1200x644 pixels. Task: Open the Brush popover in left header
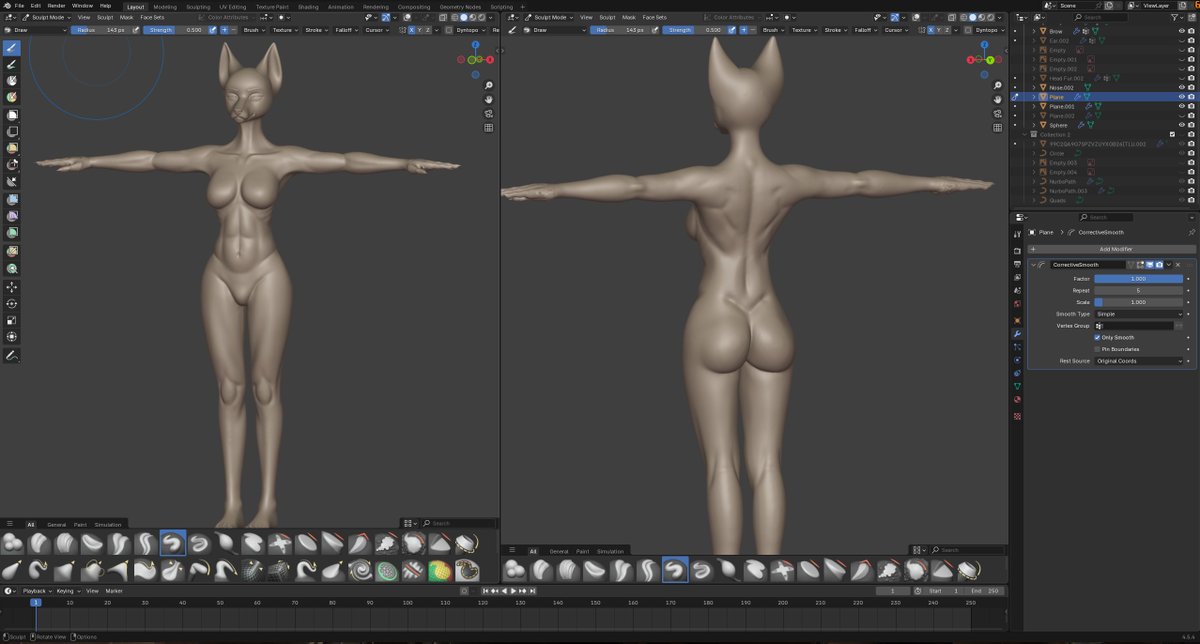click(x=254, y=30)
